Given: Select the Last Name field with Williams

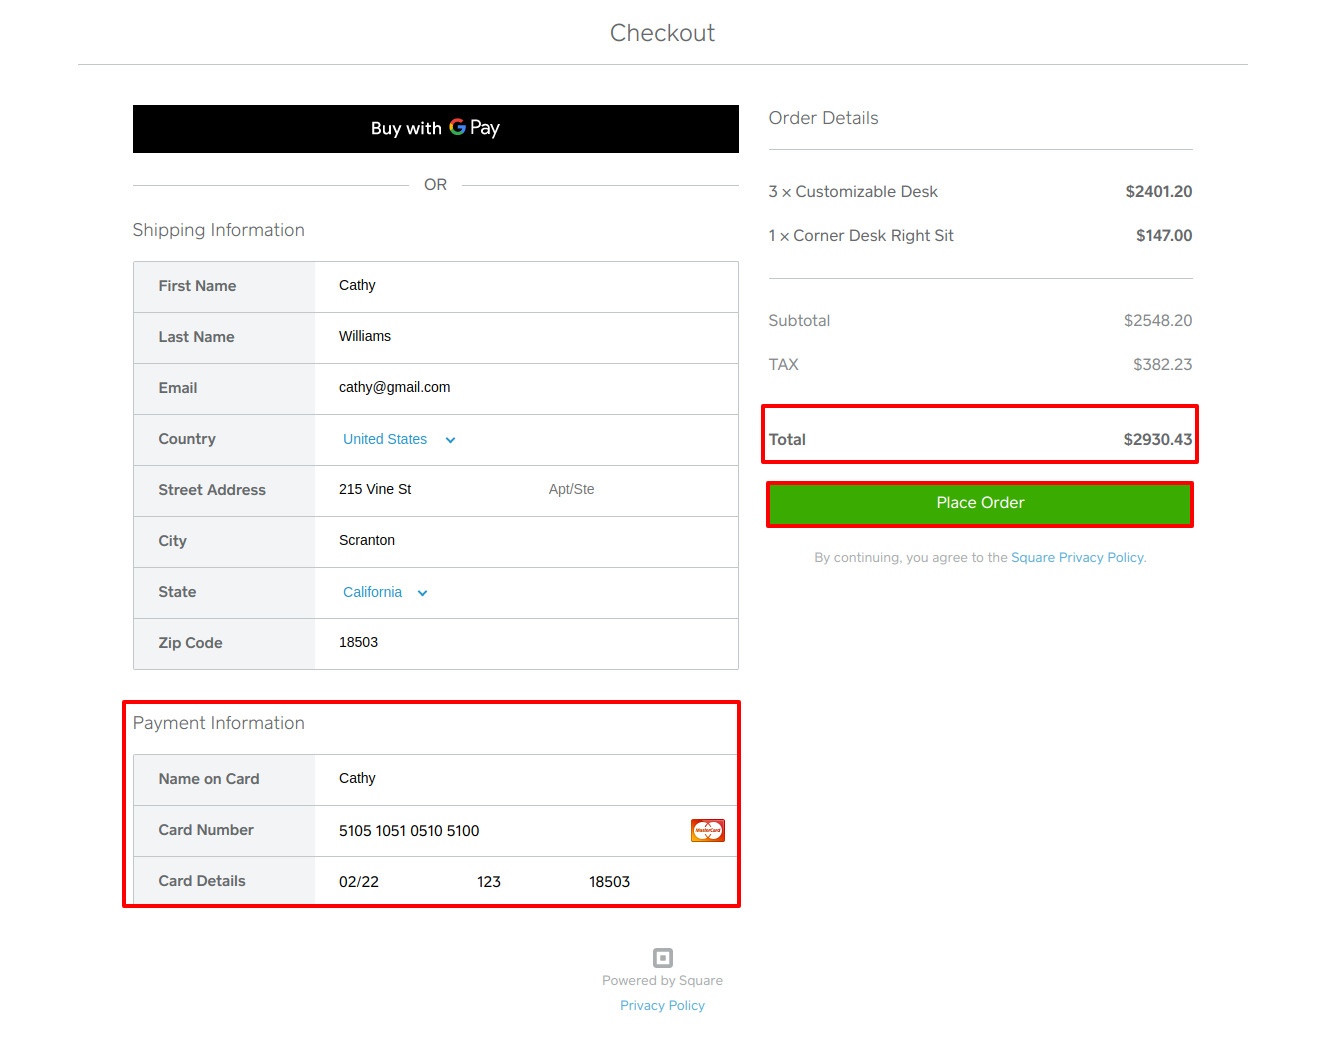Looking at the screenshot, I should pyautogui.click(x=525, y=337).
